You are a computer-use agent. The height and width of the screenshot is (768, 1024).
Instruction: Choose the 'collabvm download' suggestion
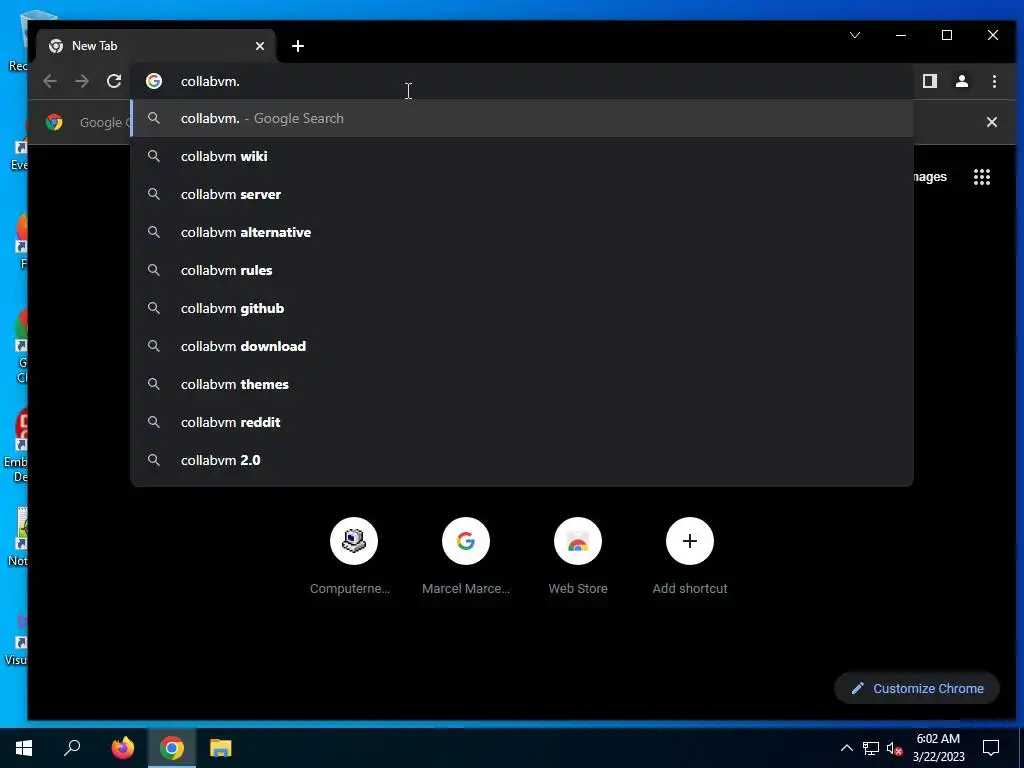(522, 346)
